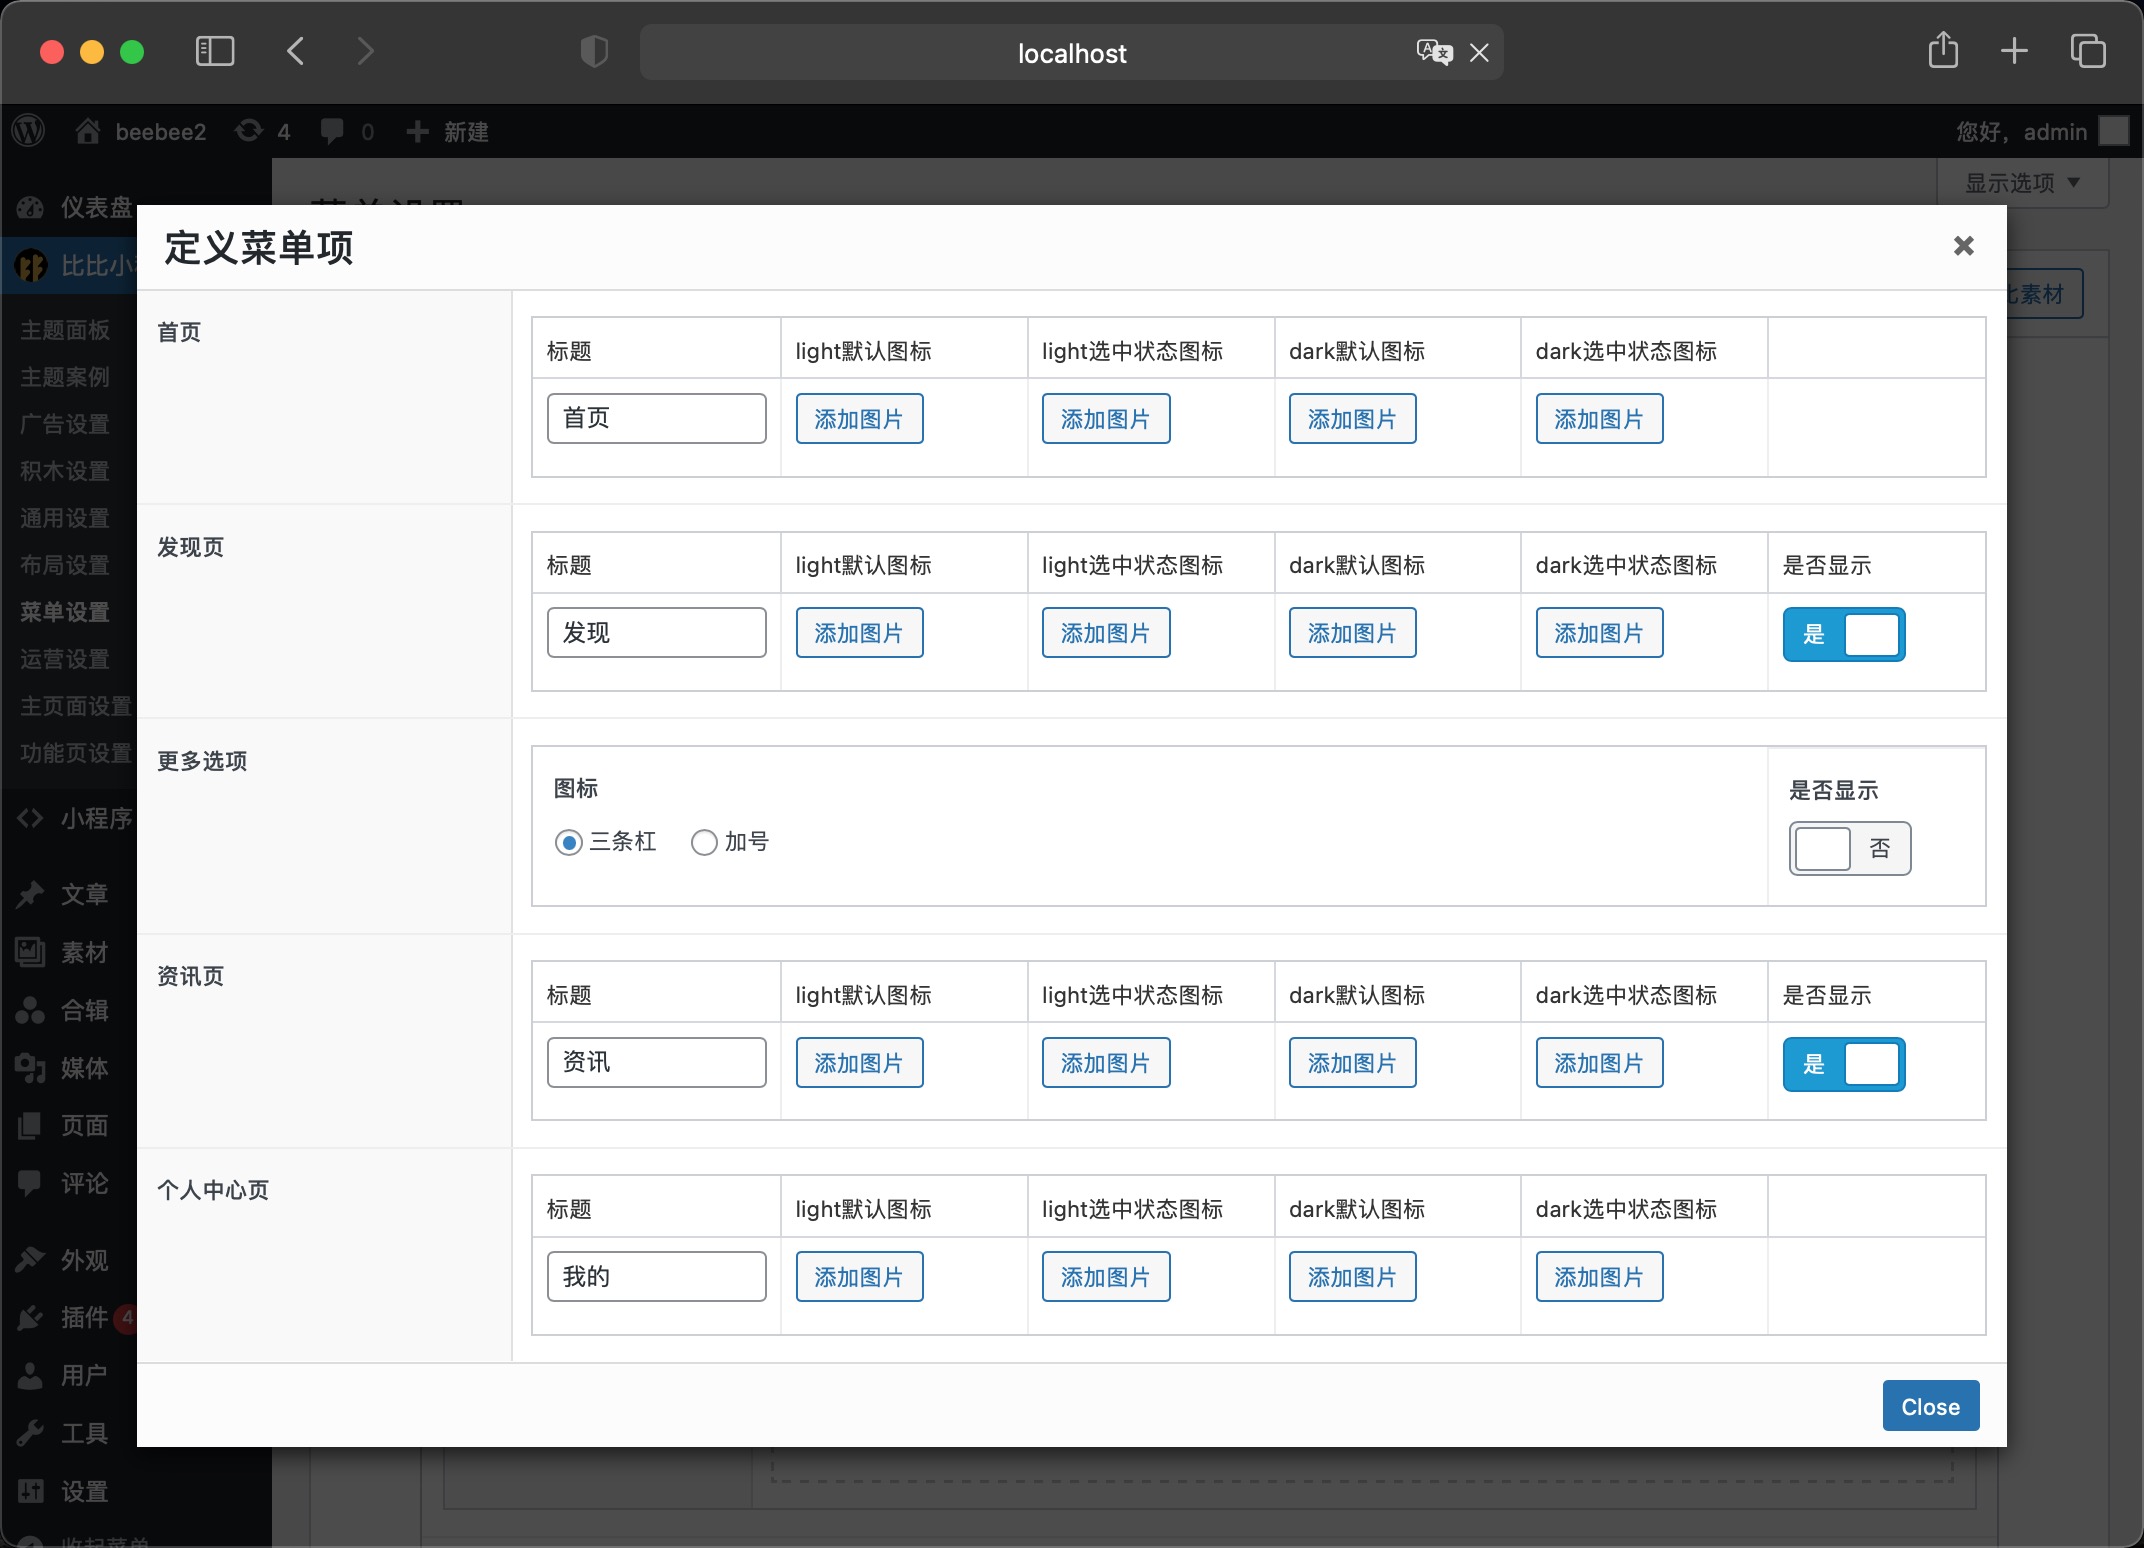
Task: Toggle Safari sidebar icon
Action: (x=214, y=51)
